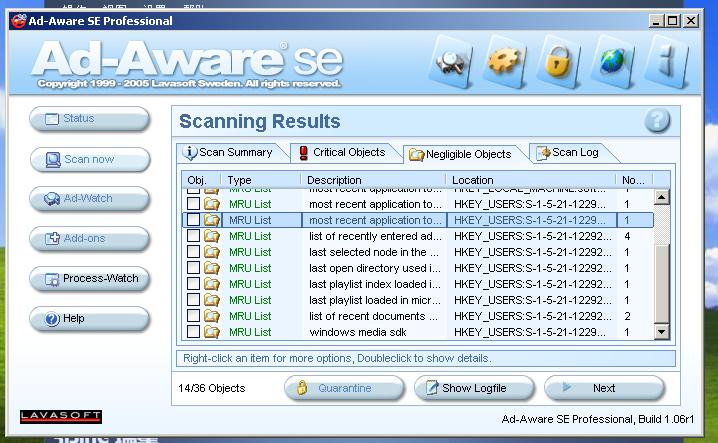Sort by the Type column header
The width and height of the screenshot is (718, 443).
pos(261,180)
